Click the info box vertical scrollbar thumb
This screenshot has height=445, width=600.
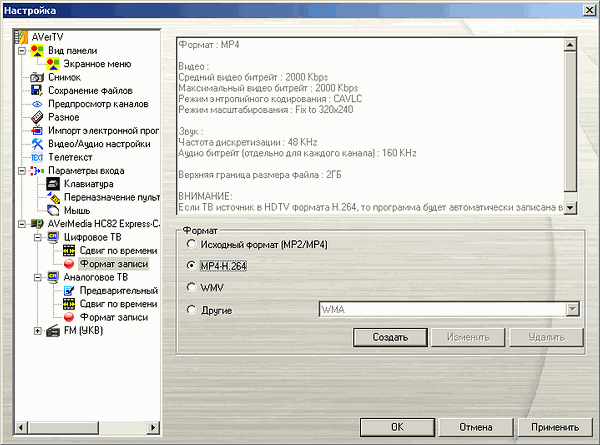click(570, 122)
